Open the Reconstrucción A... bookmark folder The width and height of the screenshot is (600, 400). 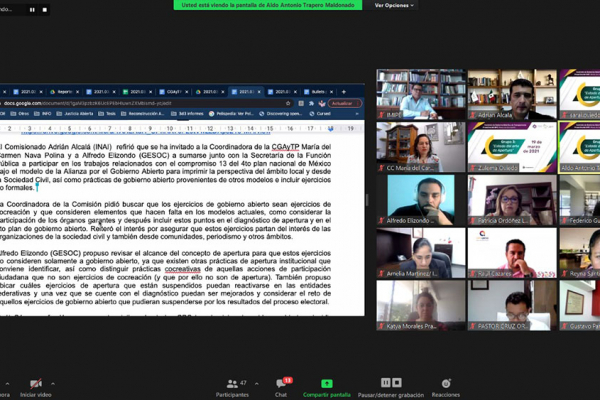tap(142, 114)
